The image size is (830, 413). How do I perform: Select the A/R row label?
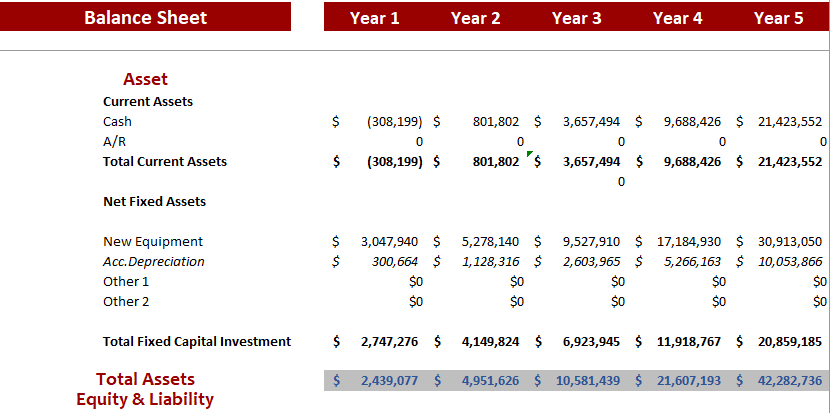pos(114,142)
